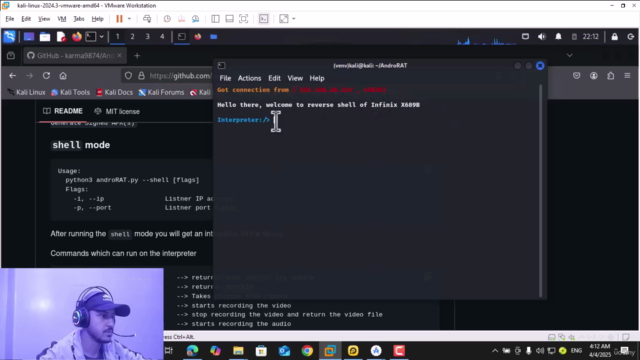Select the README tab on GitHub page

click(x=63, y=111)
